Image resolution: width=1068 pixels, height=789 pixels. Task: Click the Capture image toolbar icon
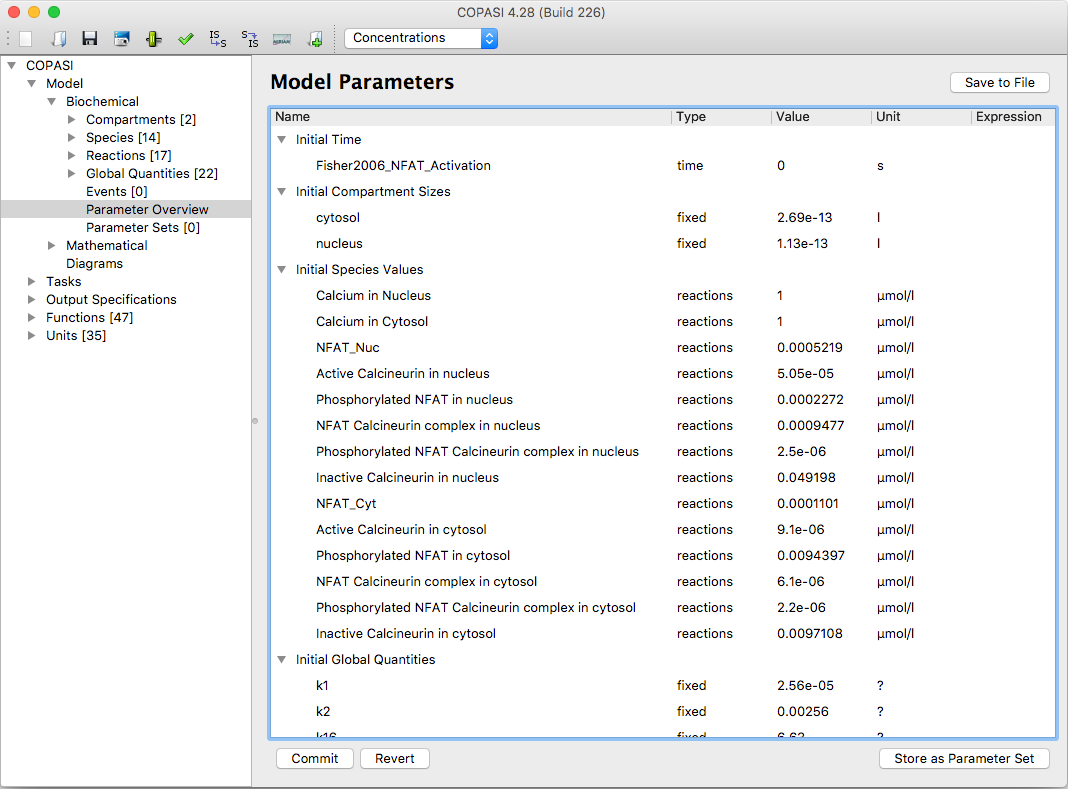coord(122,39)
